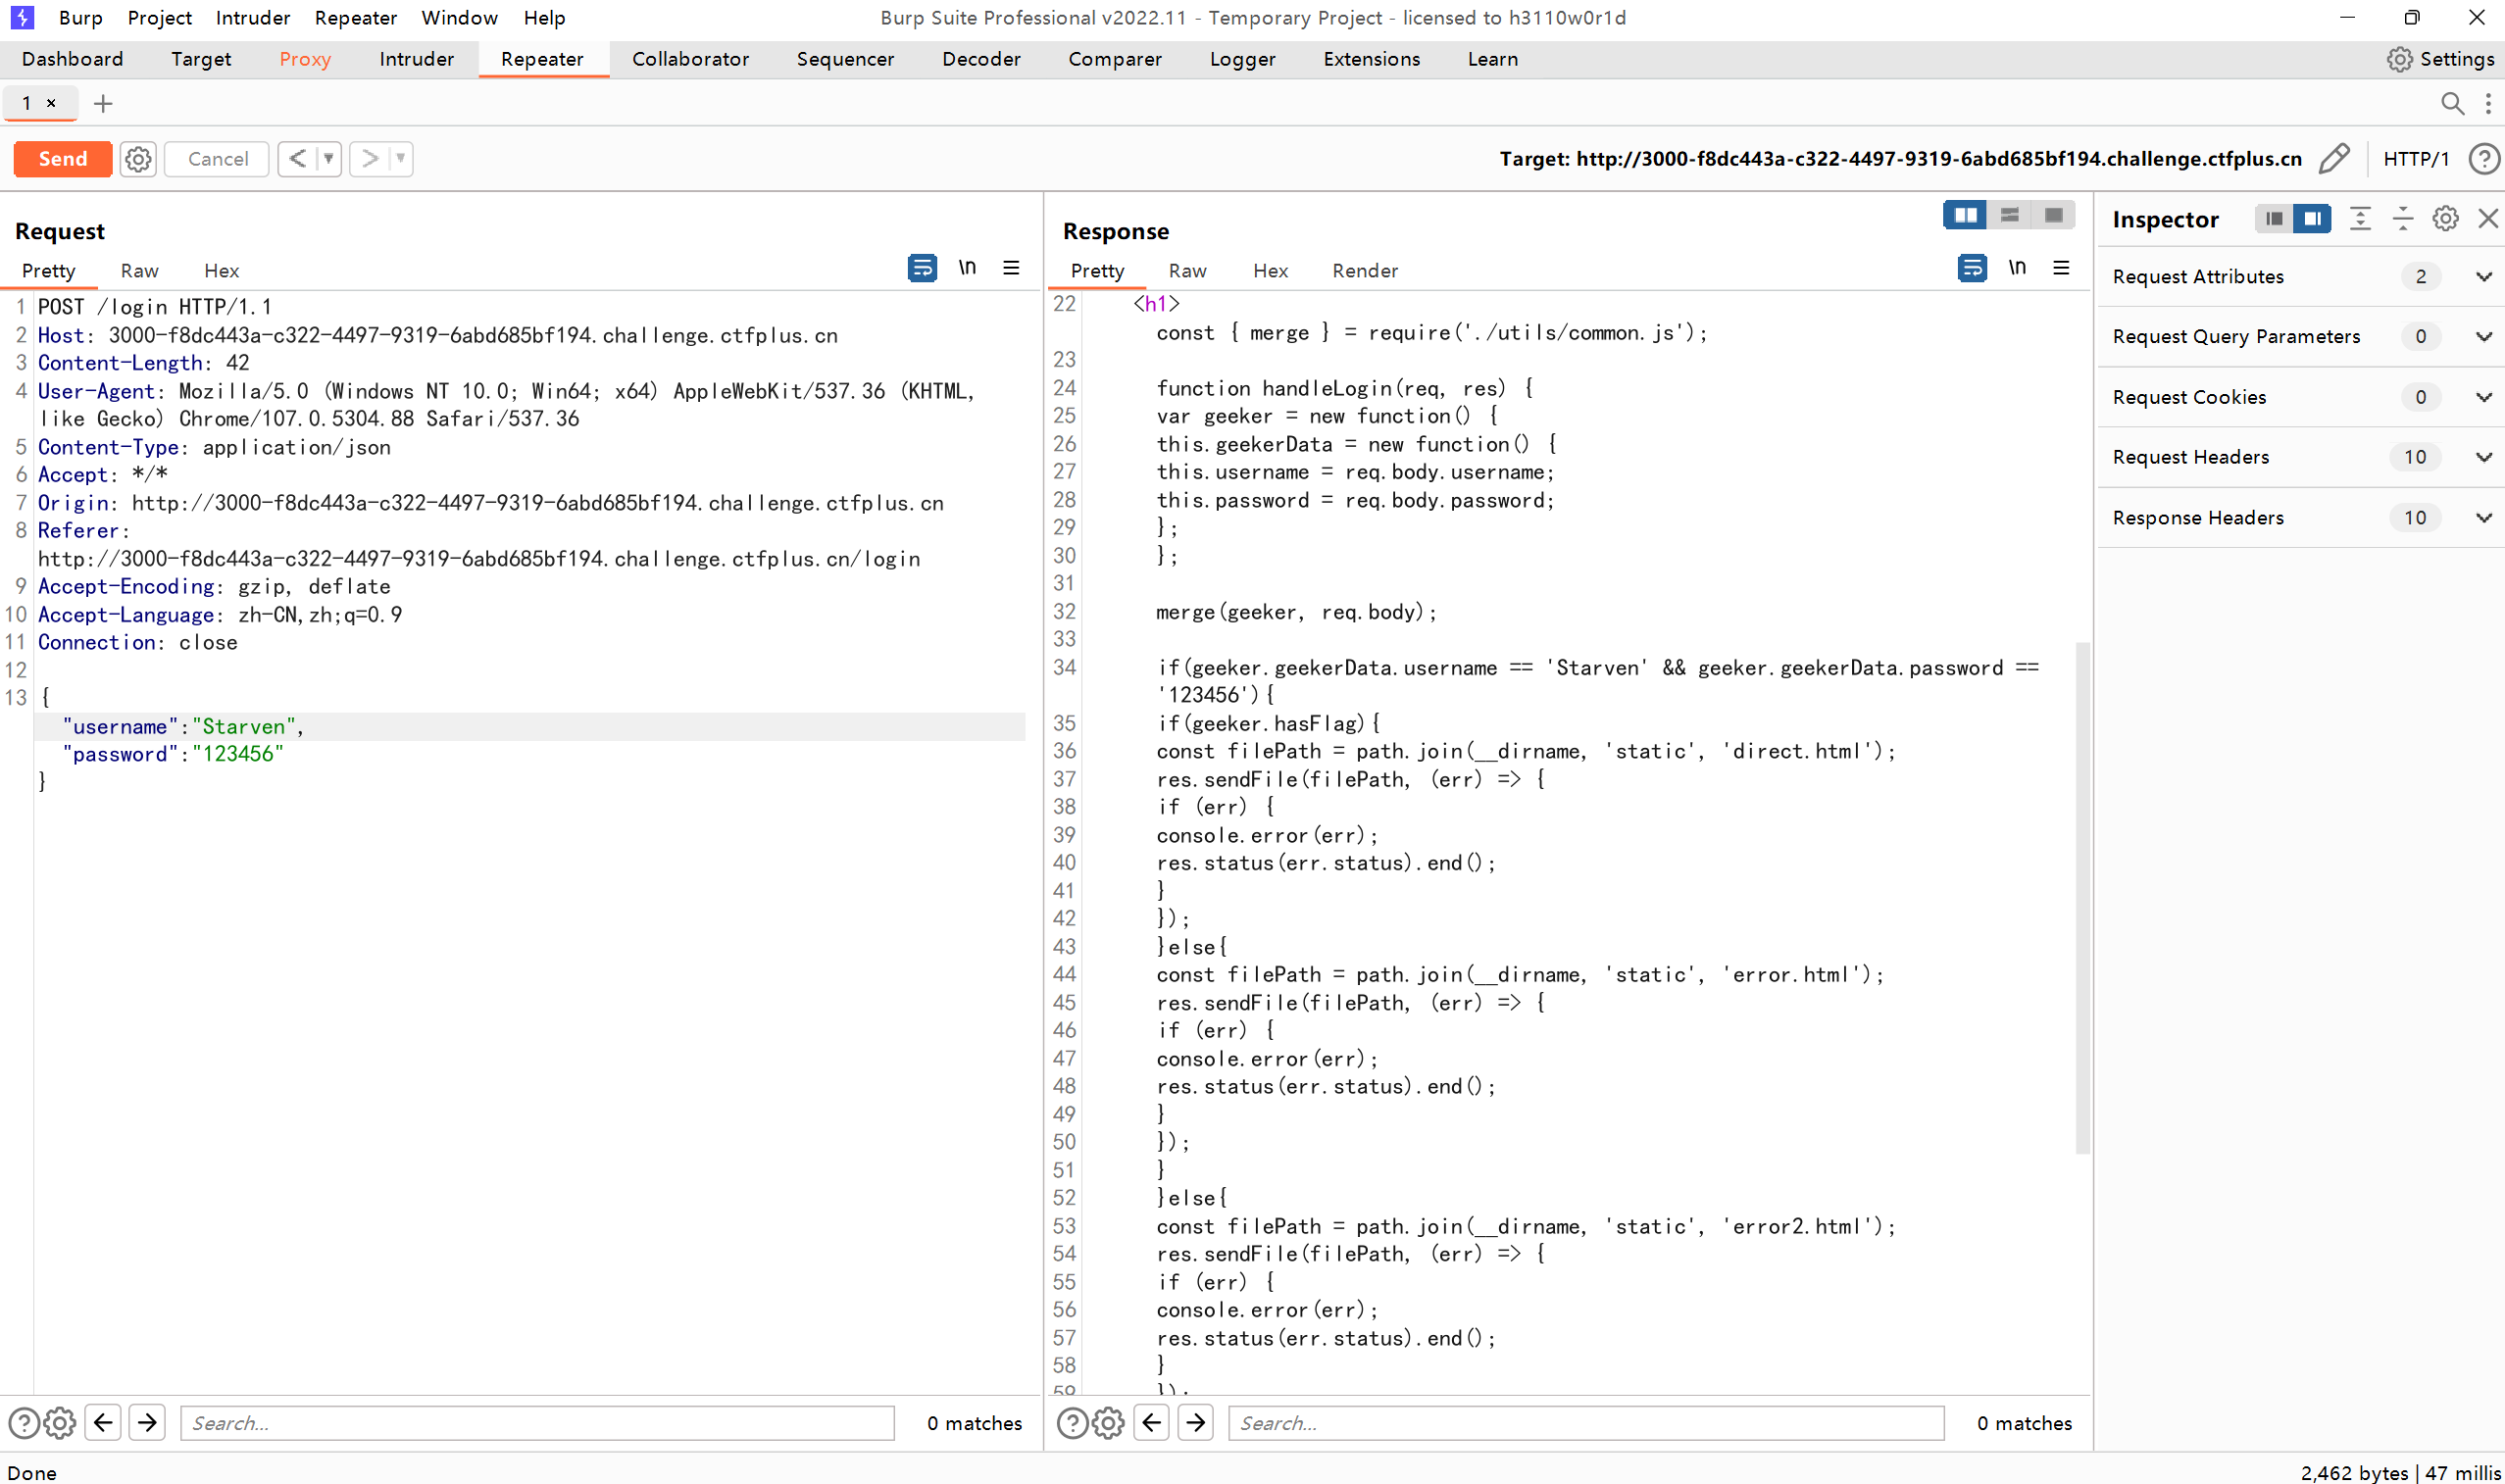Show response in Render view
Screen dimensions: 2505x1484
(x=1365, y=271)
